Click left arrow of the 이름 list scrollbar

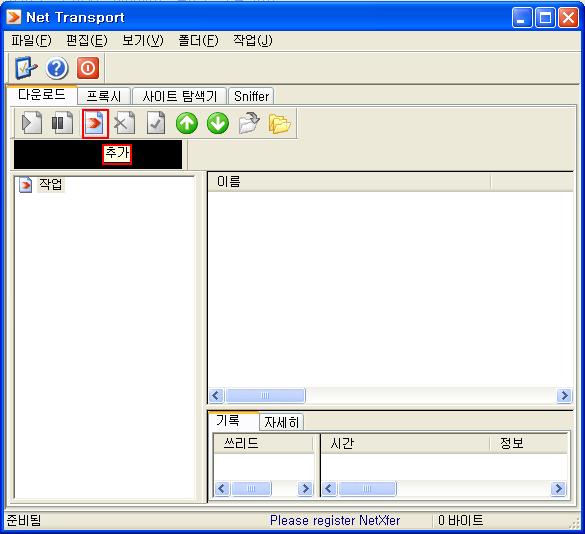point(216,396)
